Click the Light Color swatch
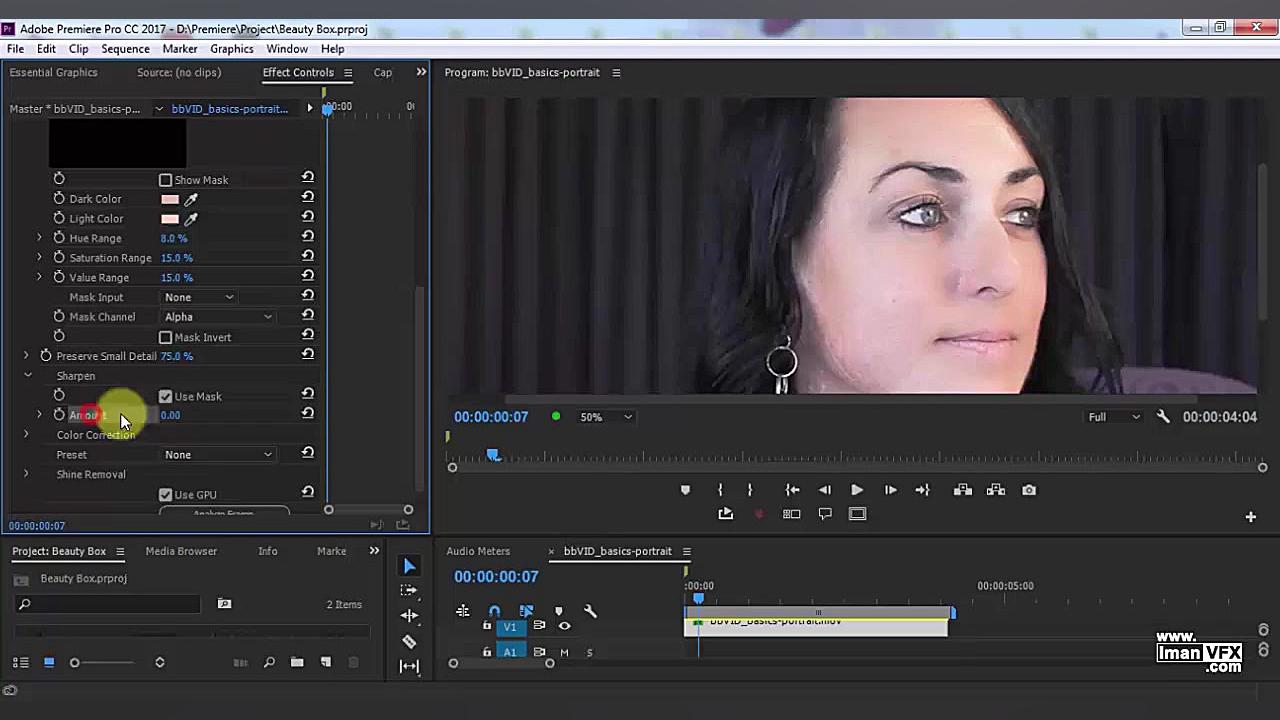 tap(170, 219)
